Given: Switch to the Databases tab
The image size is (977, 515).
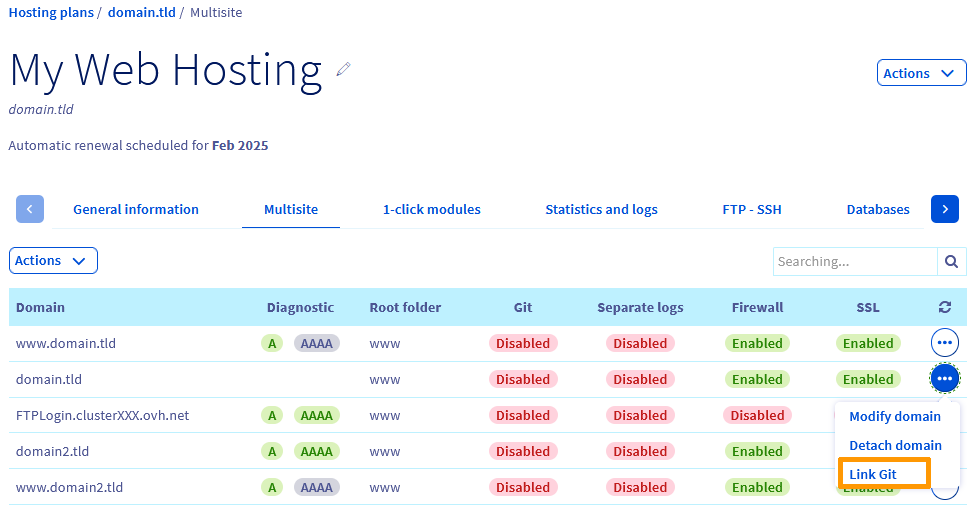Looking at the screenshot, I should (x=878, y=209).
